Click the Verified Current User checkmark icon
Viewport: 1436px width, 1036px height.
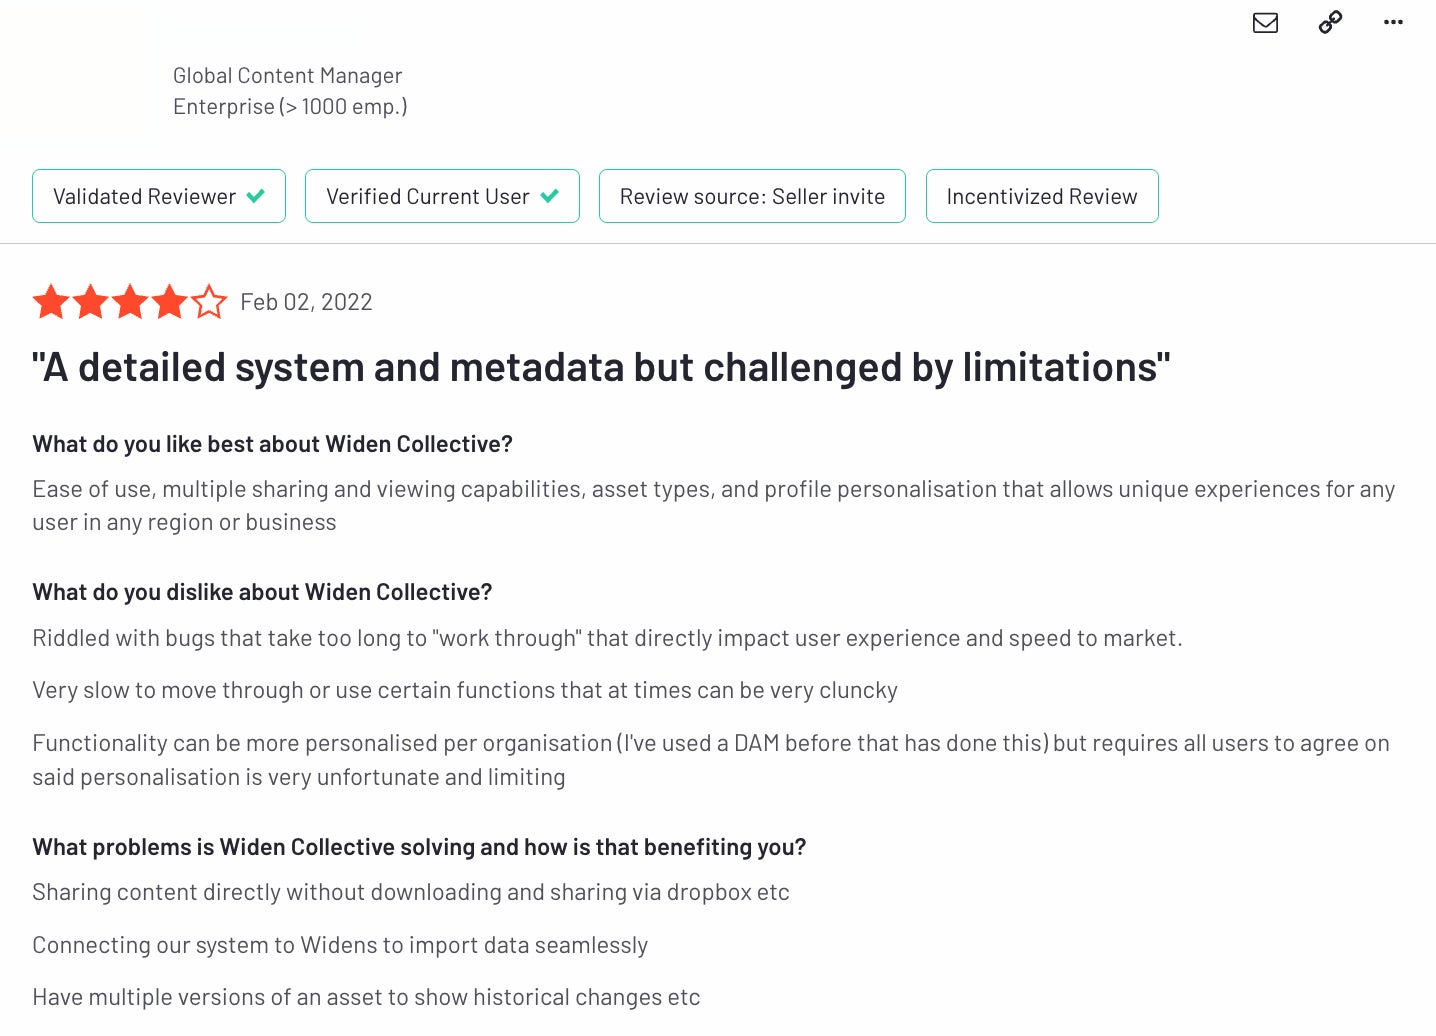click(549, 196)
